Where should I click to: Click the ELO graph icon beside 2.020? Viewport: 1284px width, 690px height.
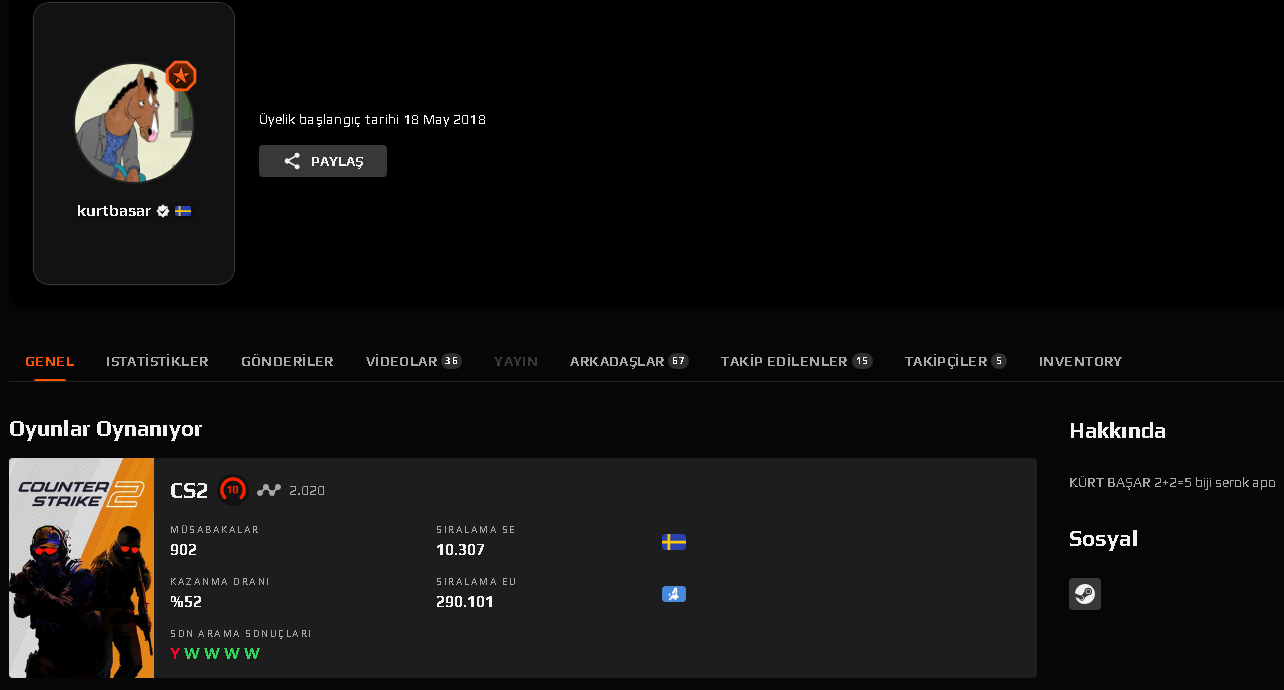[x=269, y=490]
